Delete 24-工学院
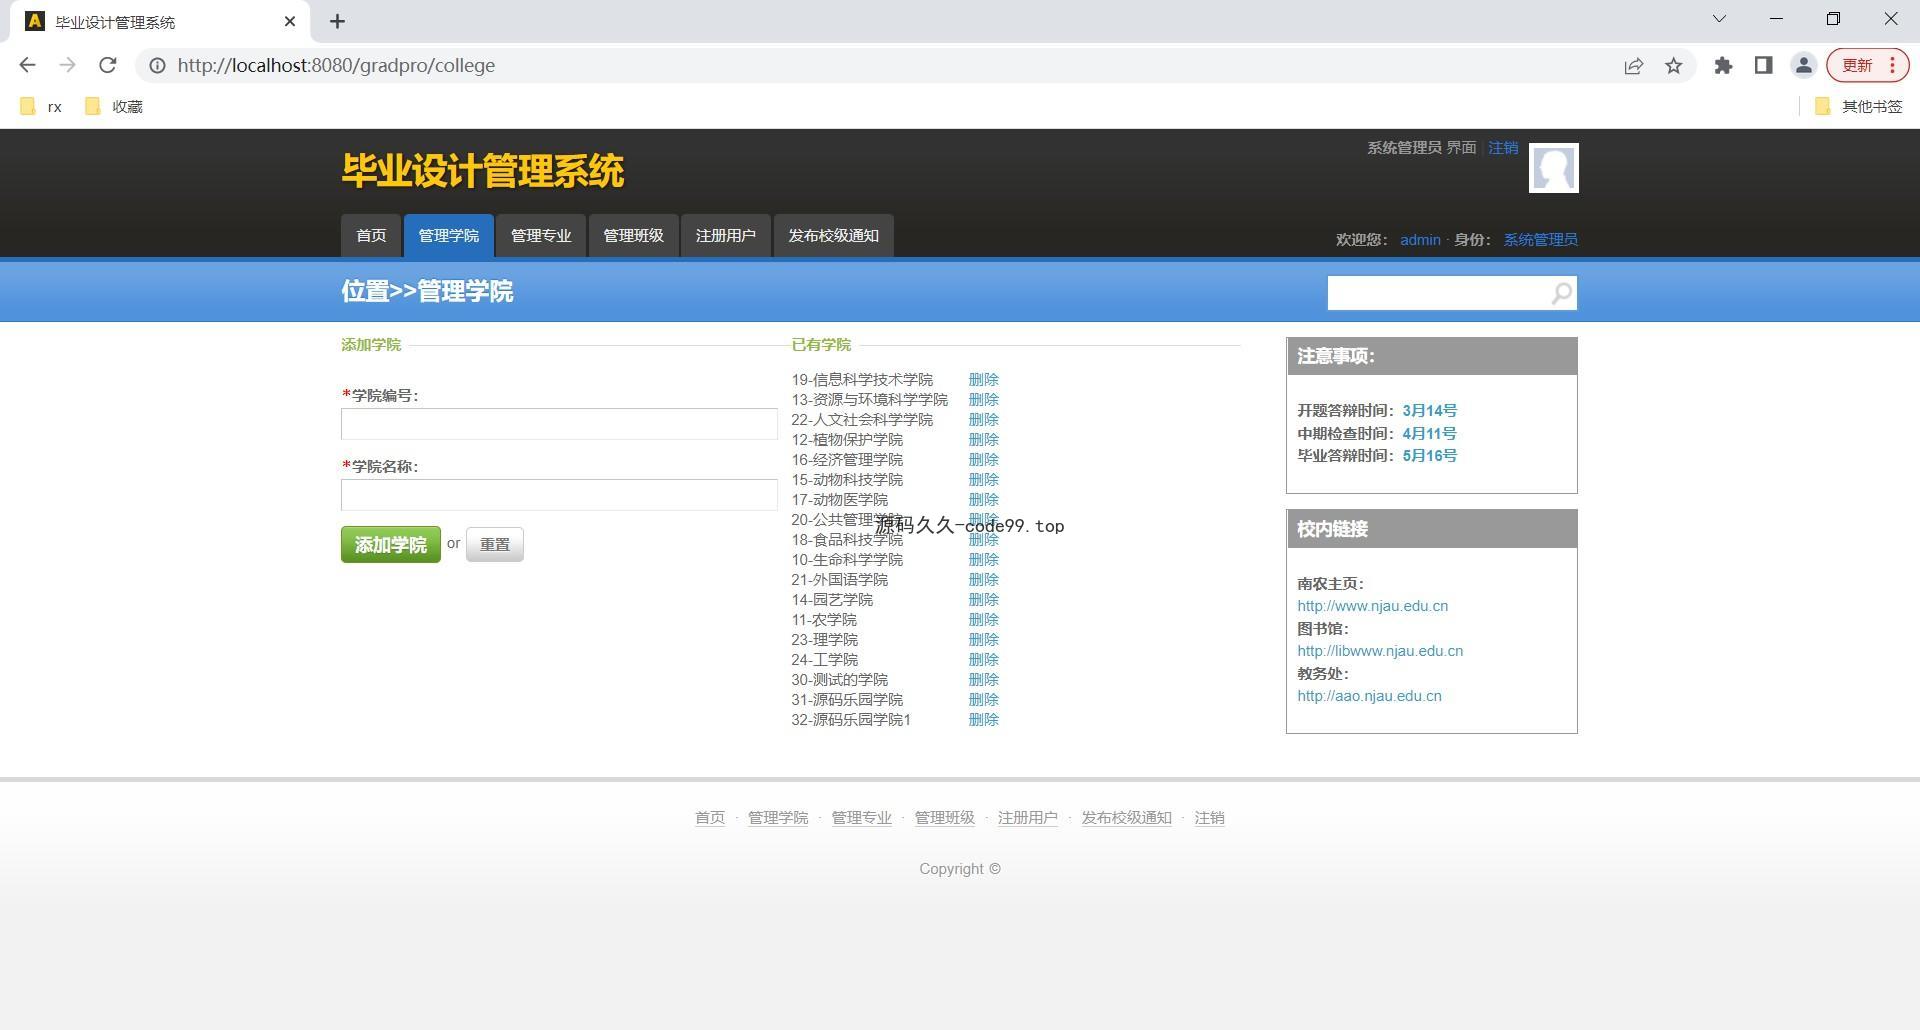The width and height of the screenshot is (1920, 1030). pos(983,660)
